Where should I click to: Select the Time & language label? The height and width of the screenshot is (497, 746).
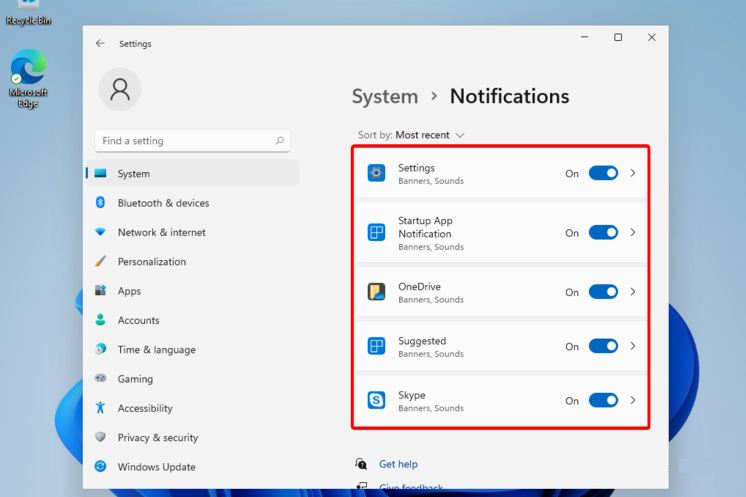157,350
